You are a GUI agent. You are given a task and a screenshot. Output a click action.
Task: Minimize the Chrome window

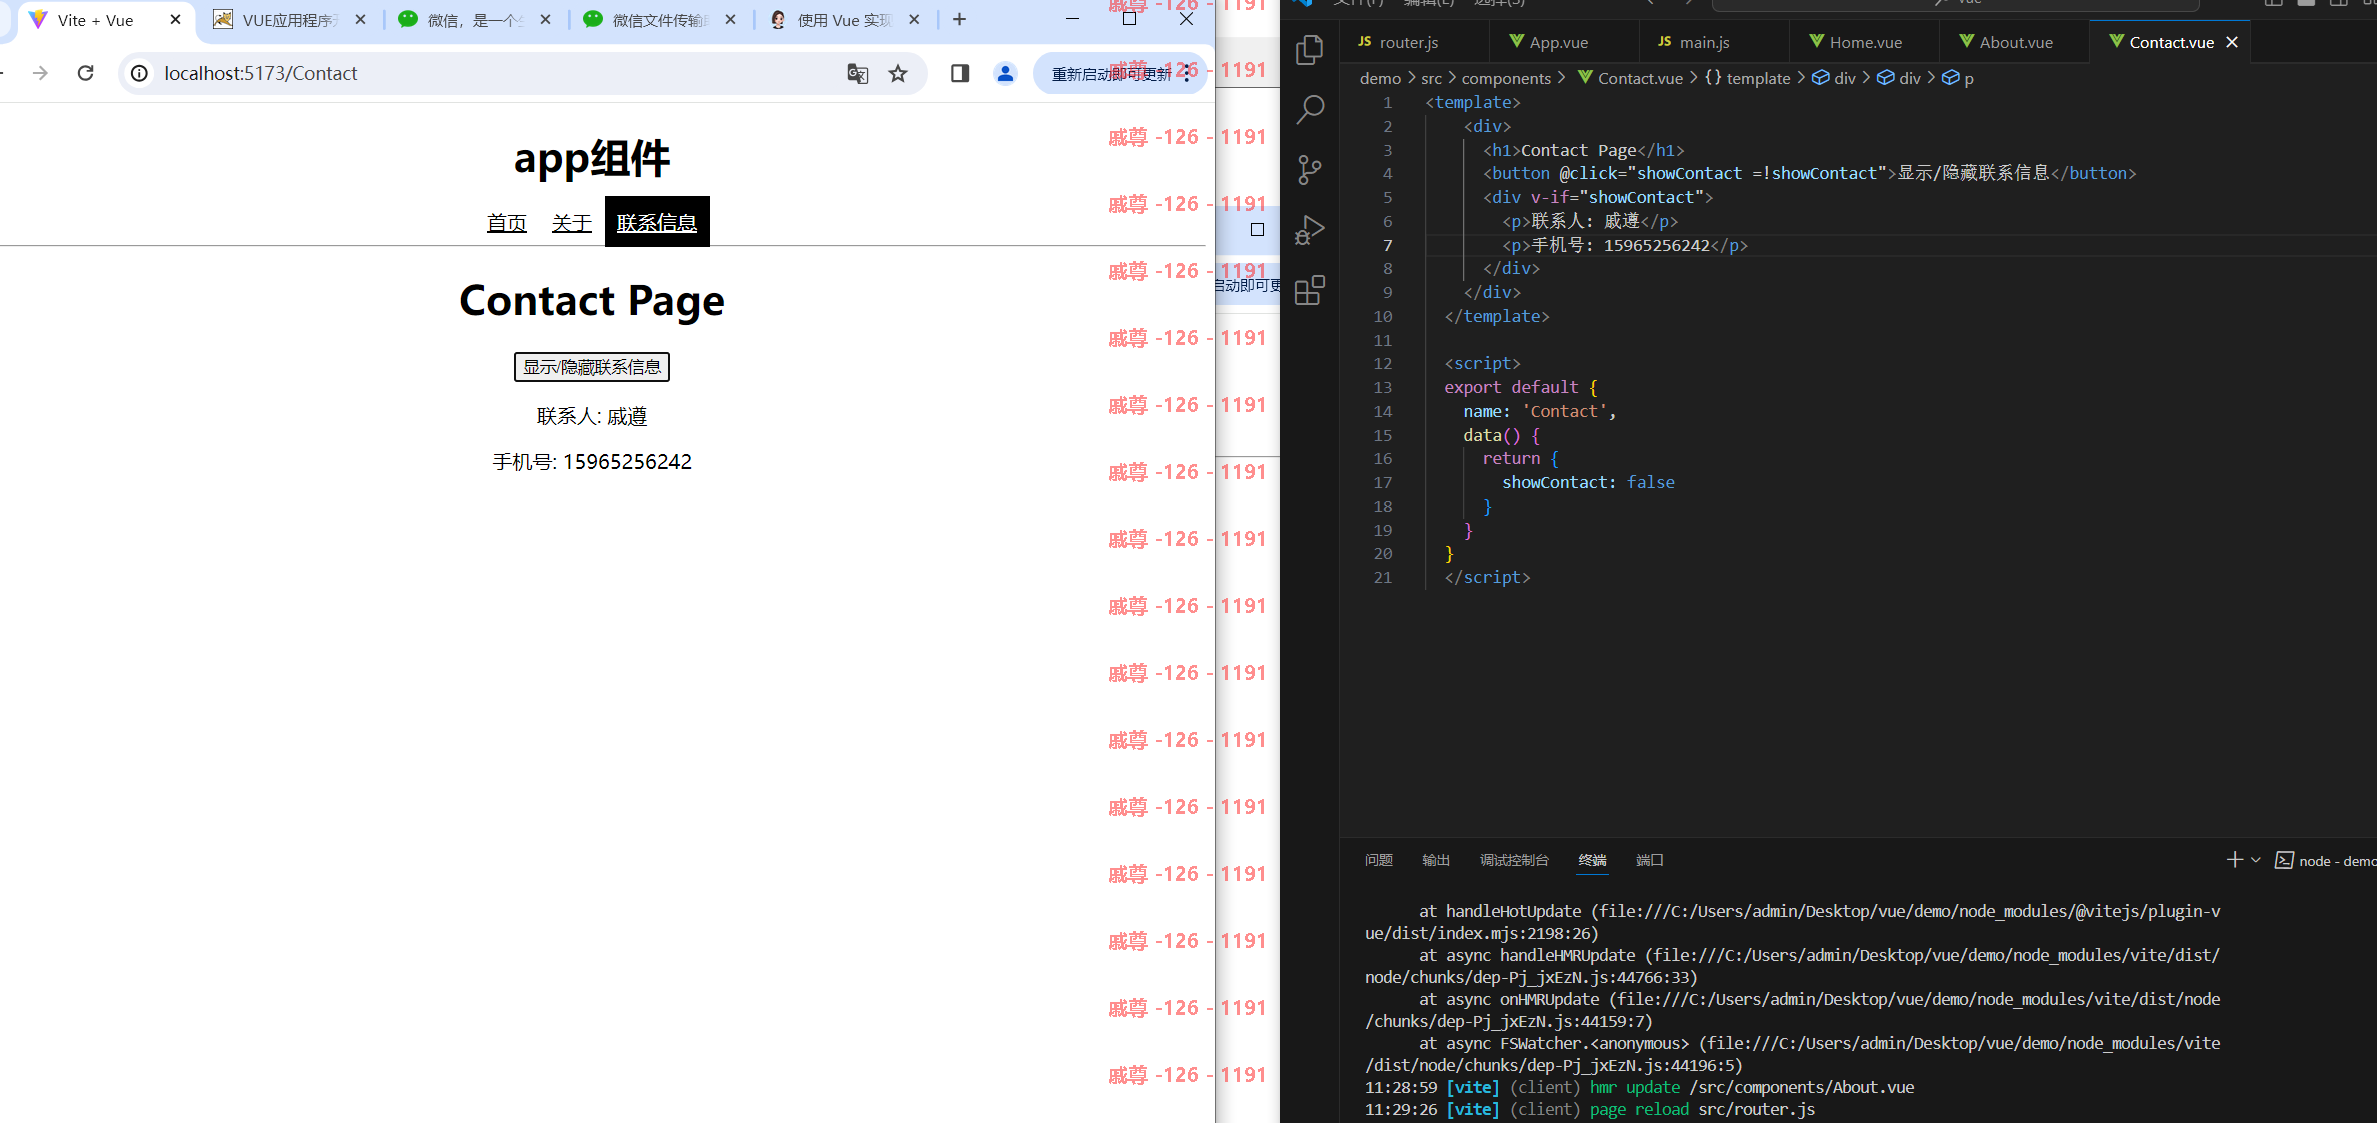pos(1072,18)
